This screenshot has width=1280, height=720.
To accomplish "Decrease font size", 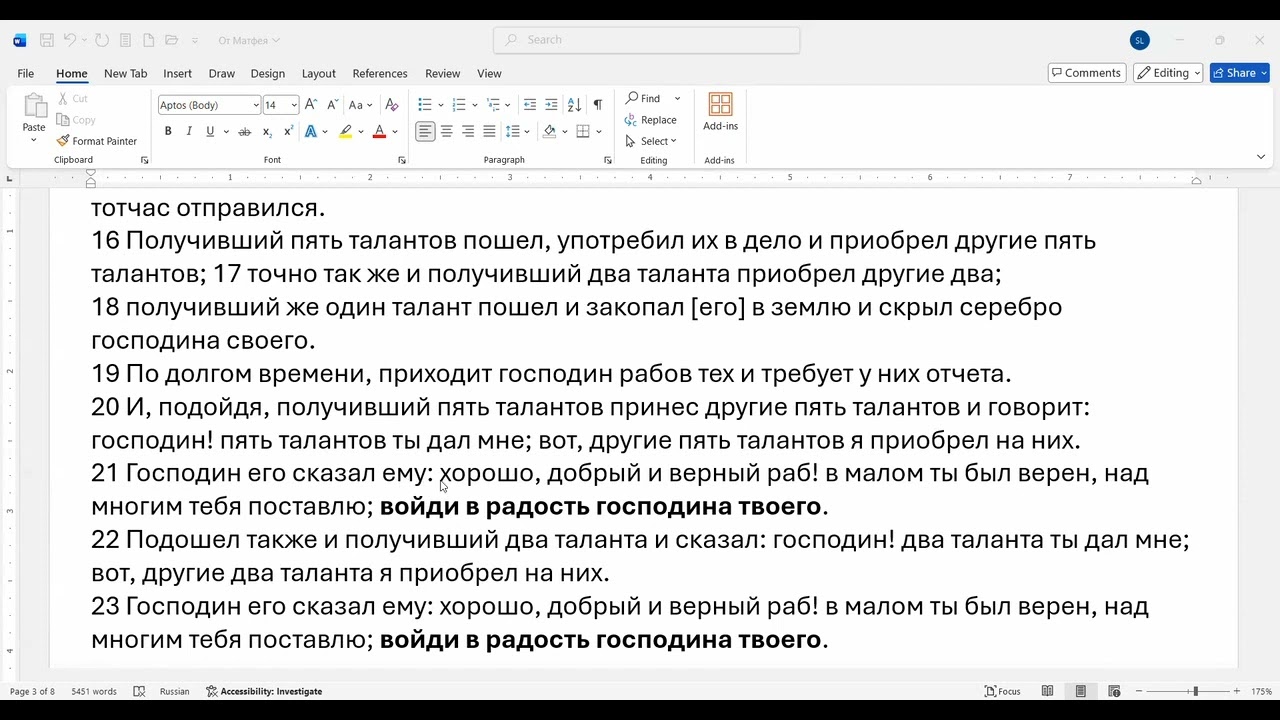I will (x=331, y=104).
